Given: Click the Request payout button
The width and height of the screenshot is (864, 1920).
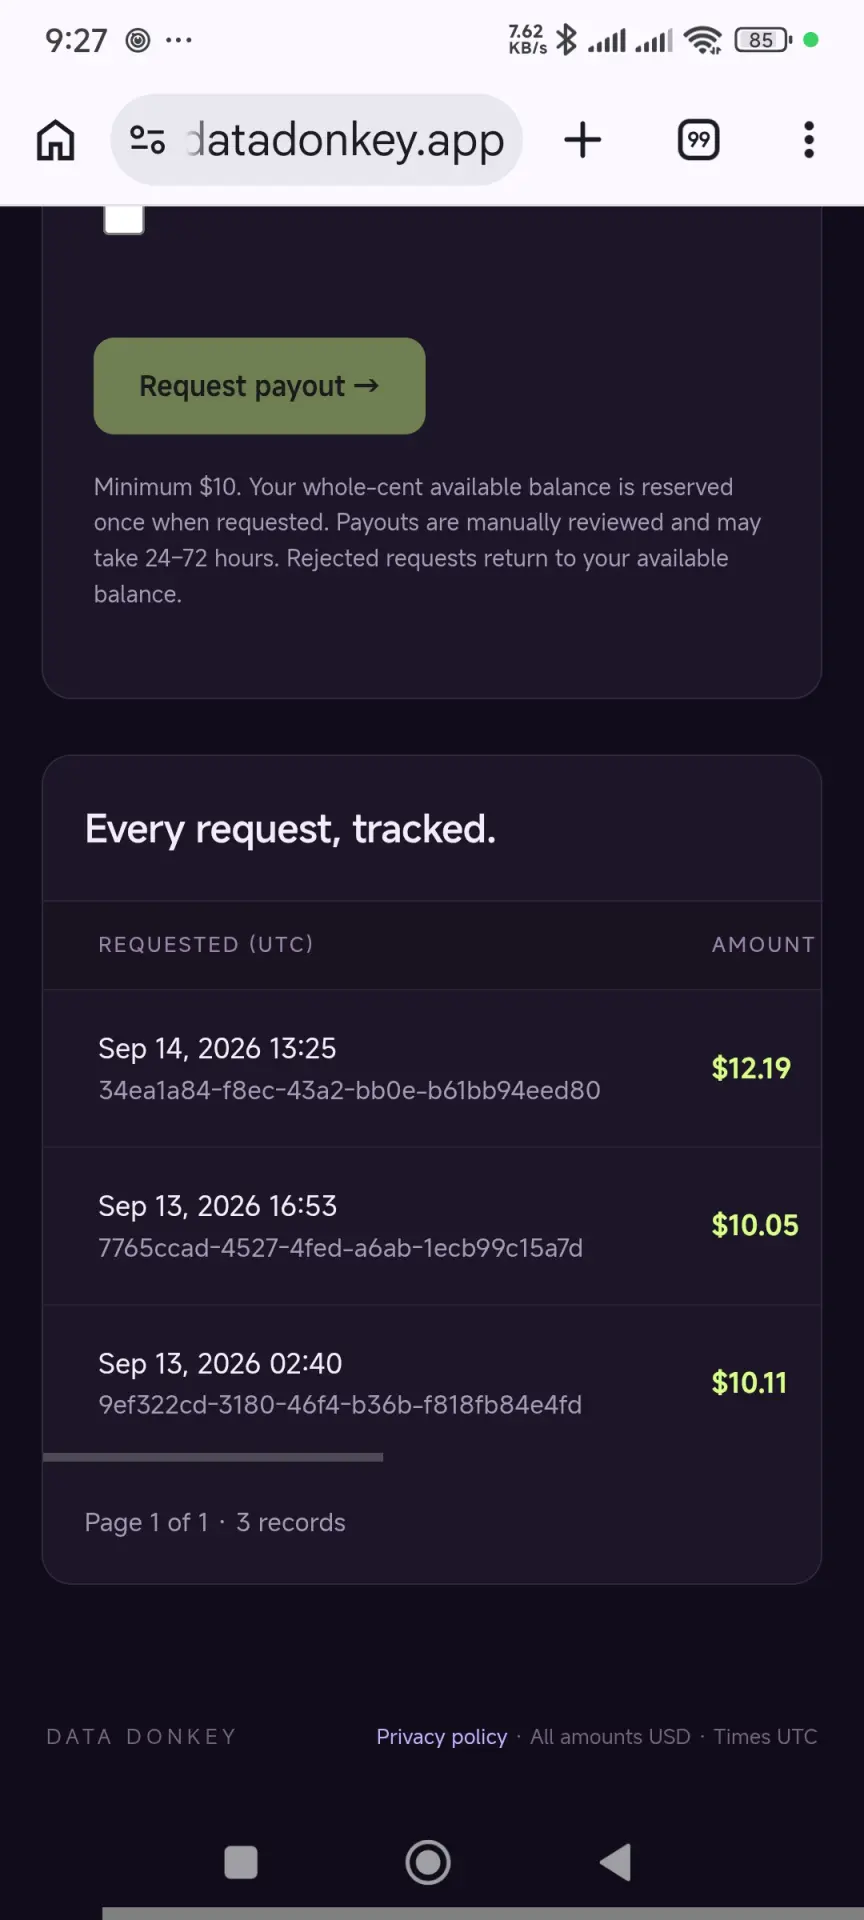Looking at the screenshot, I should point(259,386).
